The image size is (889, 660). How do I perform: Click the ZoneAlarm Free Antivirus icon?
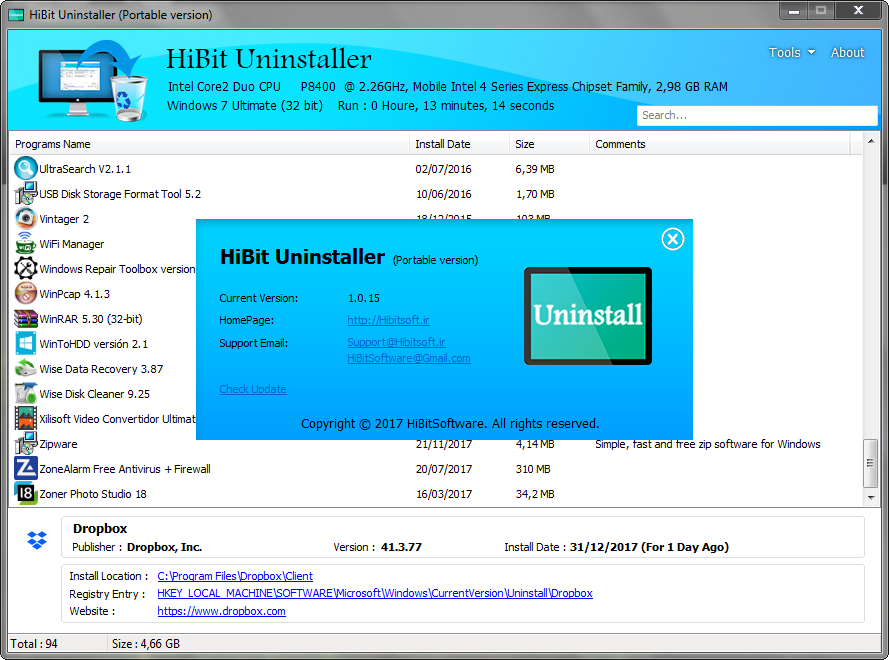click(26, 469)
